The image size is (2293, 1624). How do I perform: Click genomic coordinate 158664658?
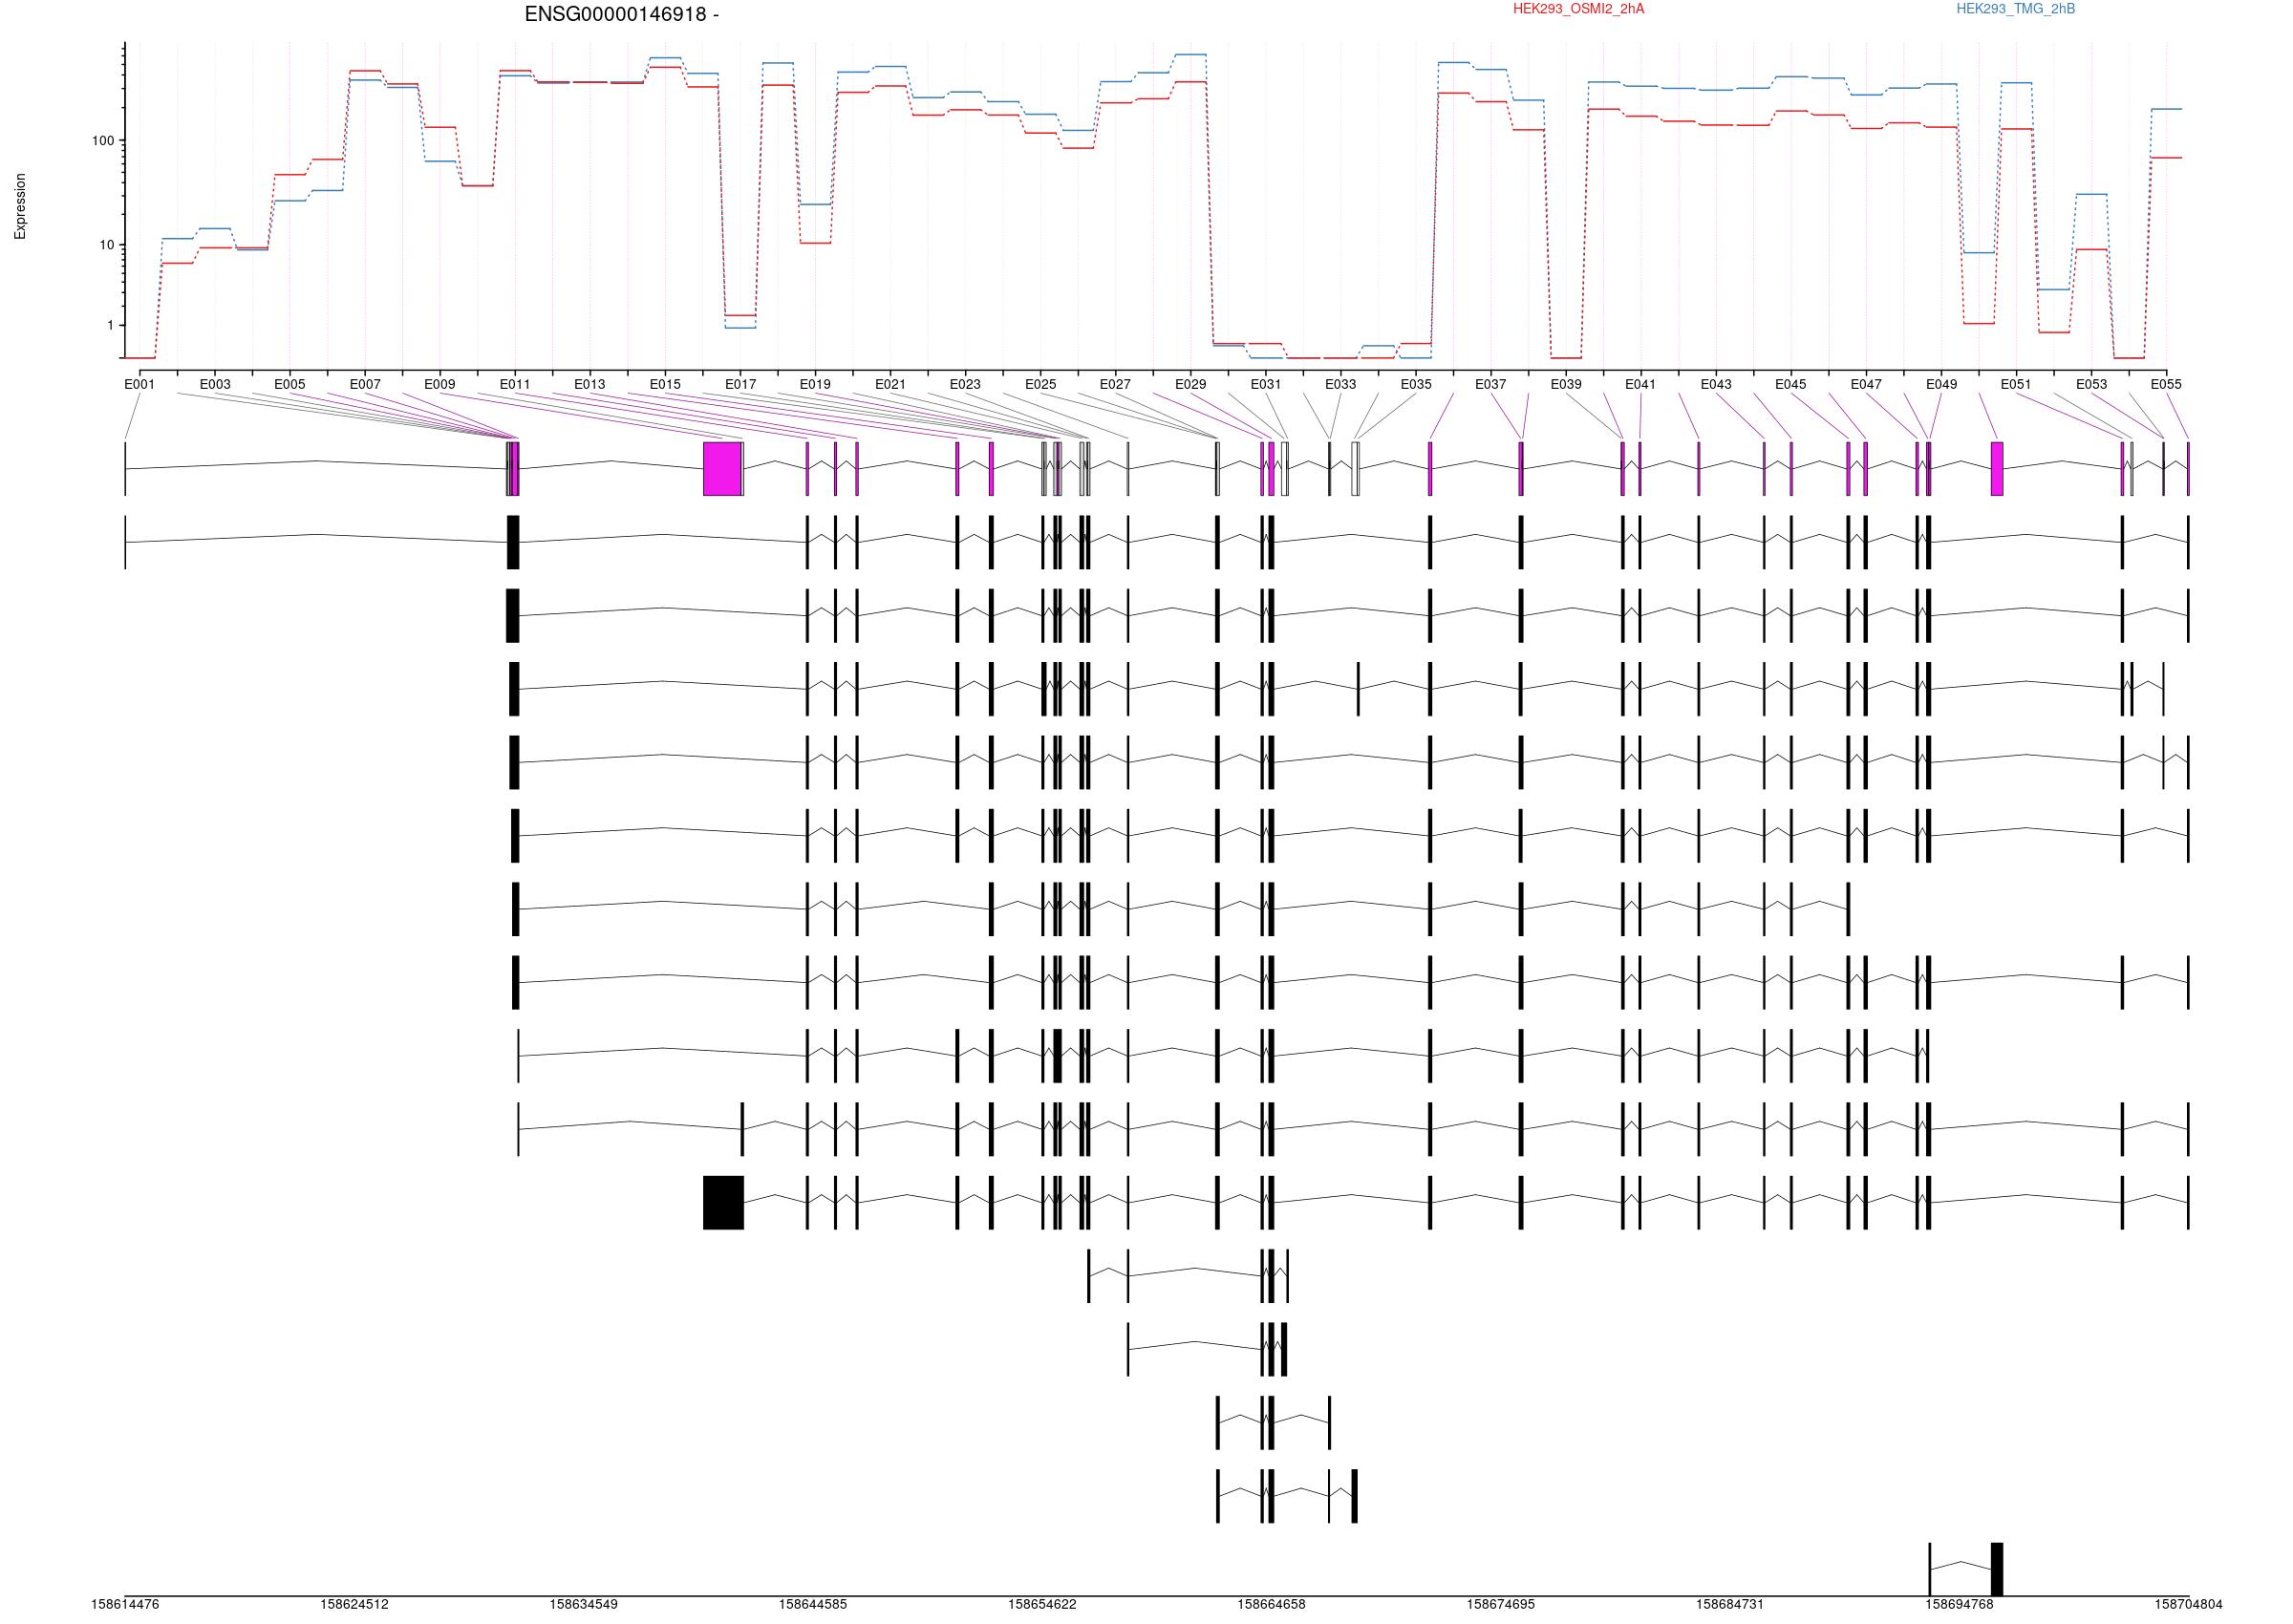click(x=1272, y=1604)
